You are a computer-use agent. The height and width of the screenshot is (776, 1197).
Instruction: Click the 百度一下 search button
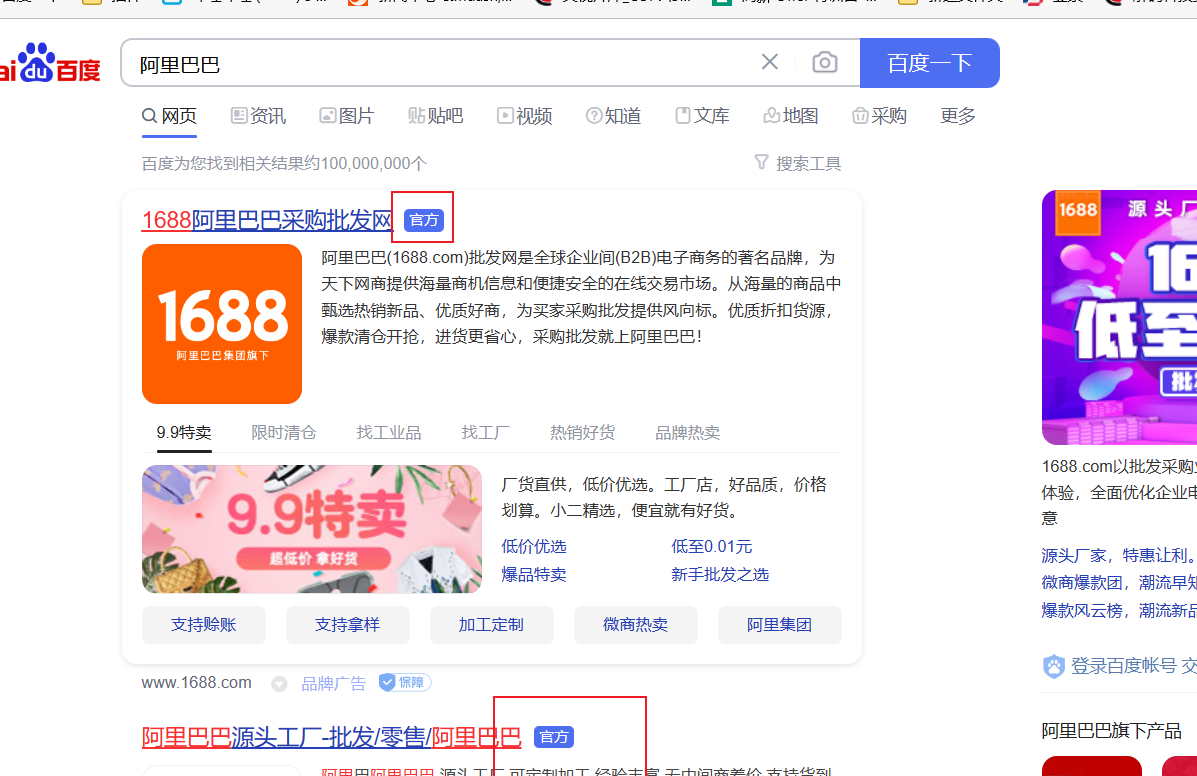[929, 63]
